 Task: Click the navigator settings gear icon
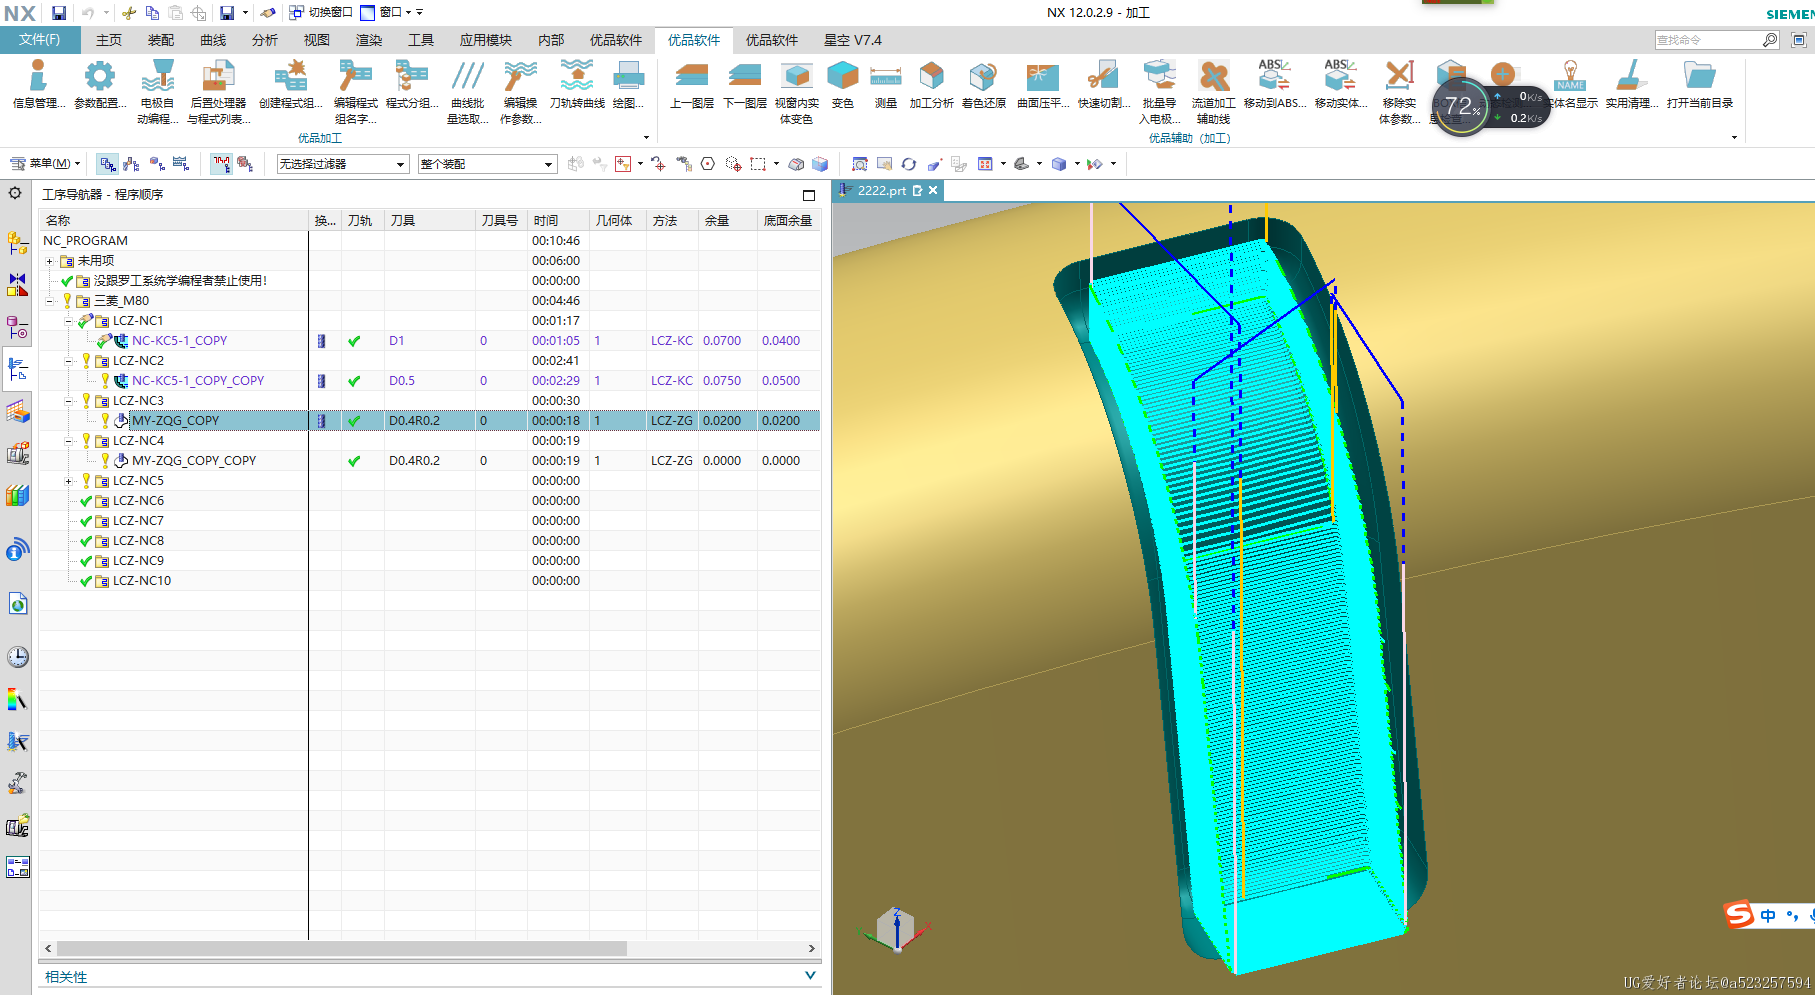point(15,193)
